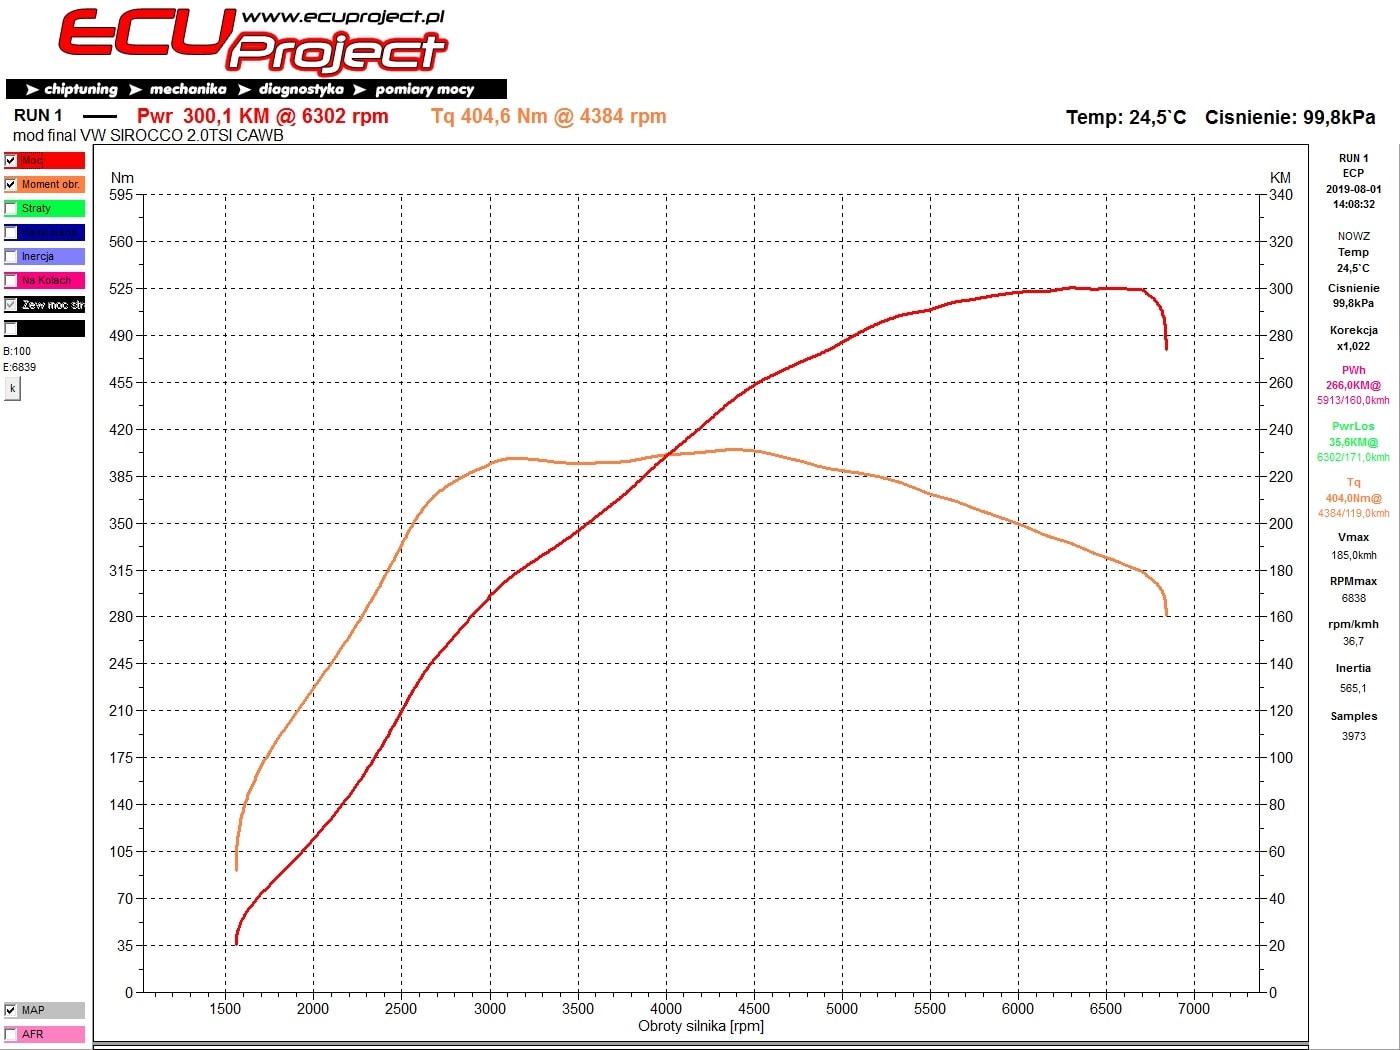
Task: Click the "Temp: 24,5`C" header text
Action: coord(1126,117)
